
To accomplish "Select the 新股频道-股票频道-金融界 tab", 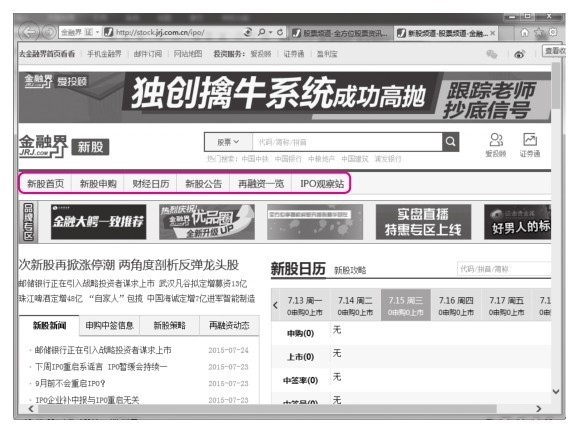I will click(x=443, y=33).
